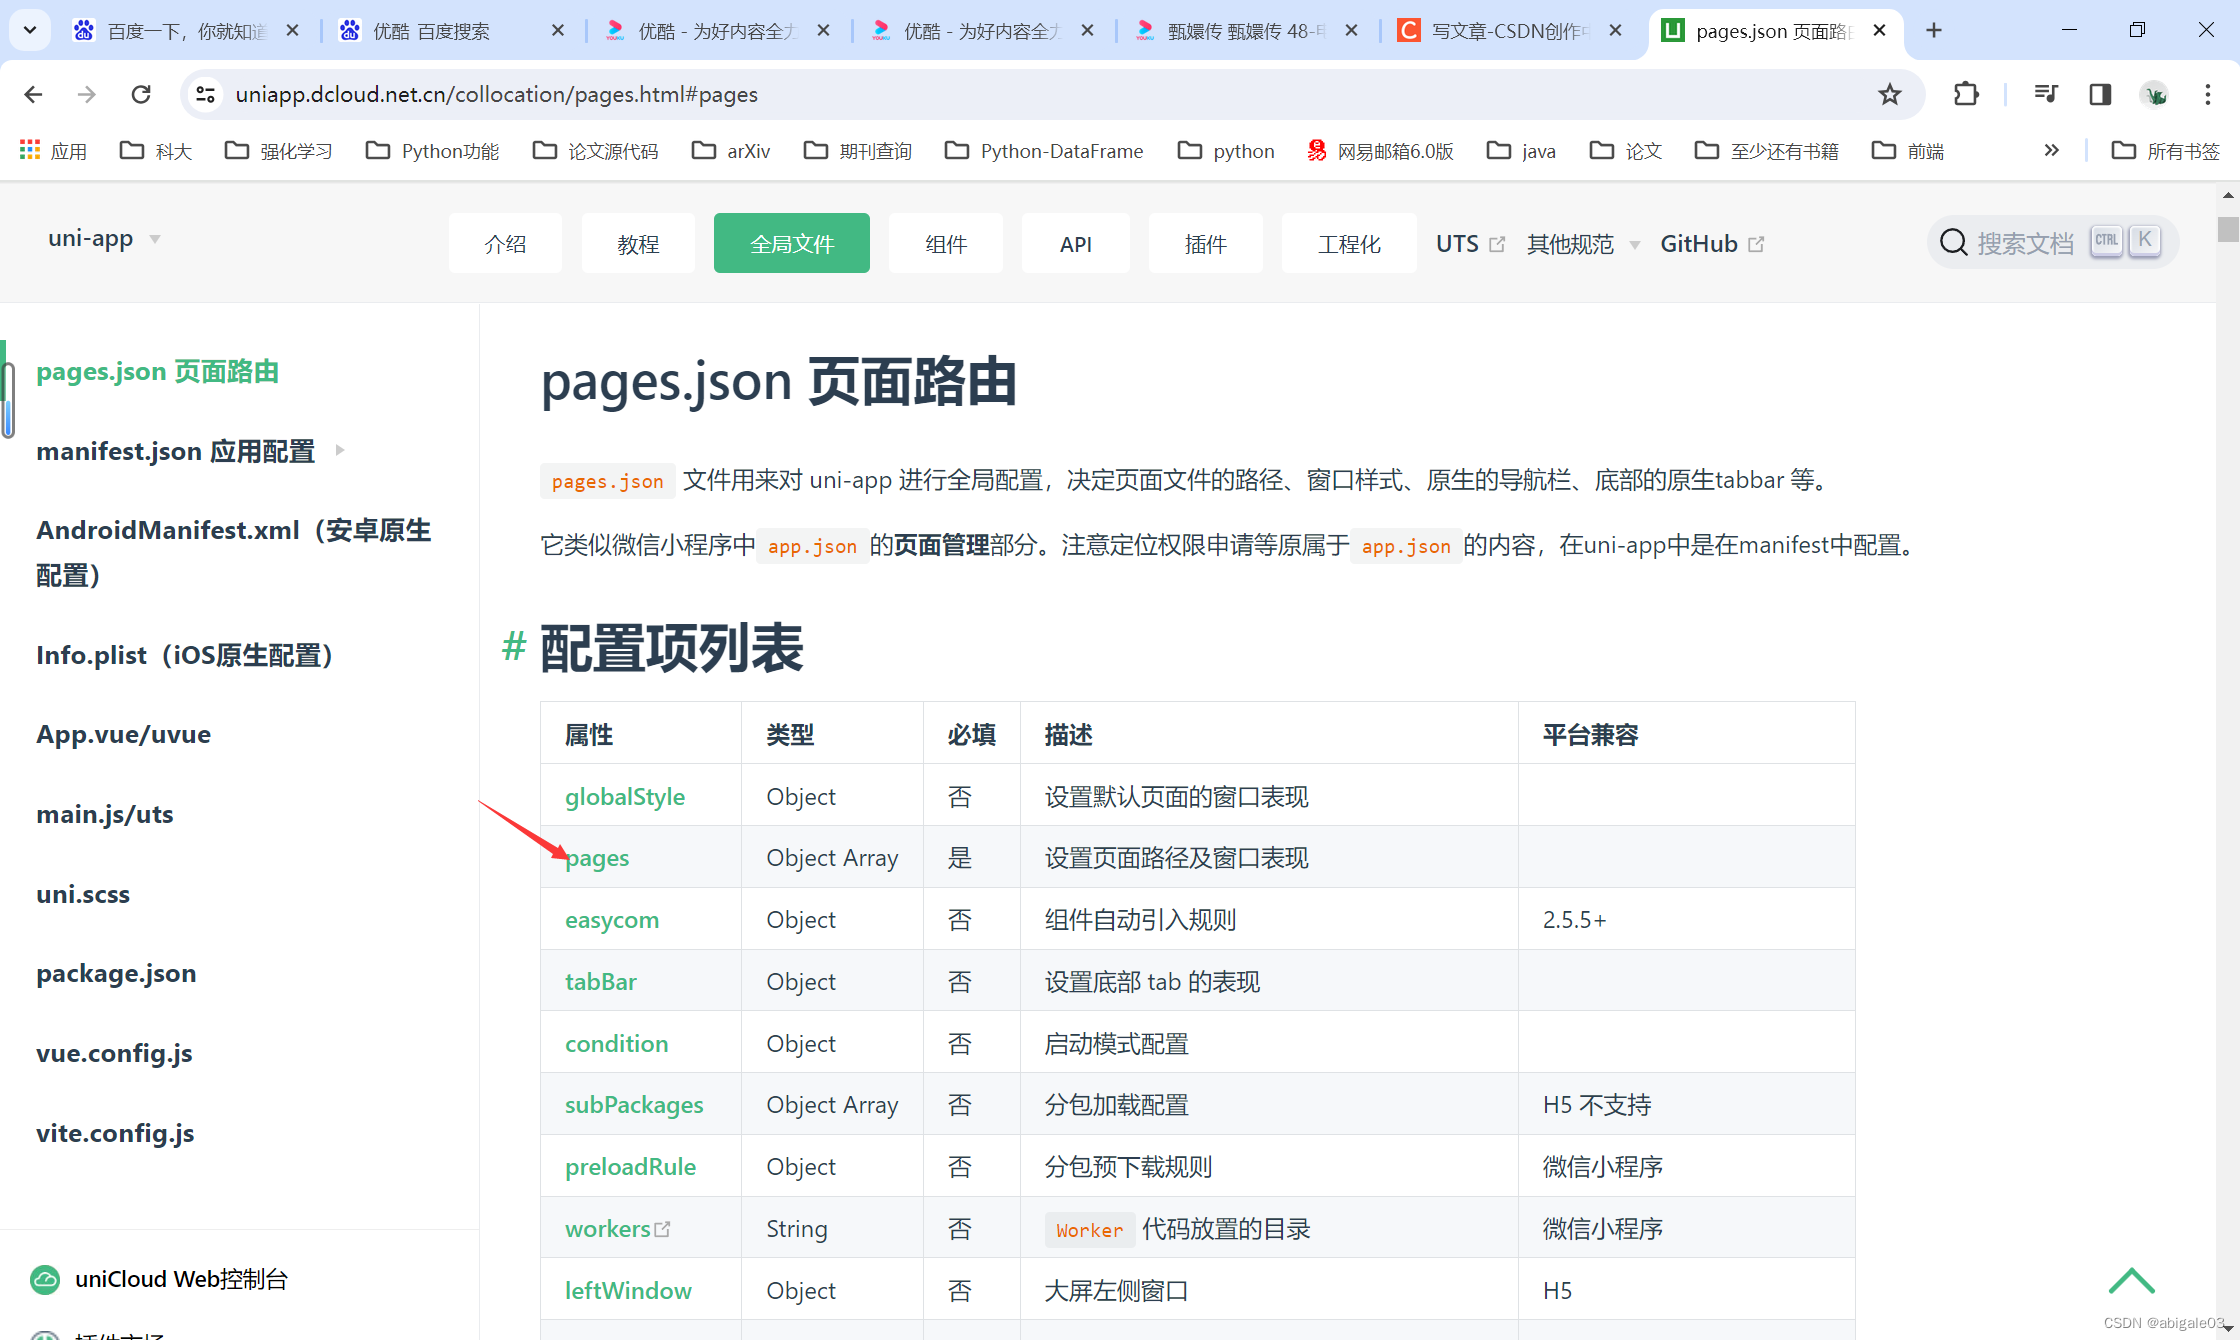Expand the 其他规范 dropdown menu
The width and height of the screenshot is (2240, 1340).
pos(1583,244)
